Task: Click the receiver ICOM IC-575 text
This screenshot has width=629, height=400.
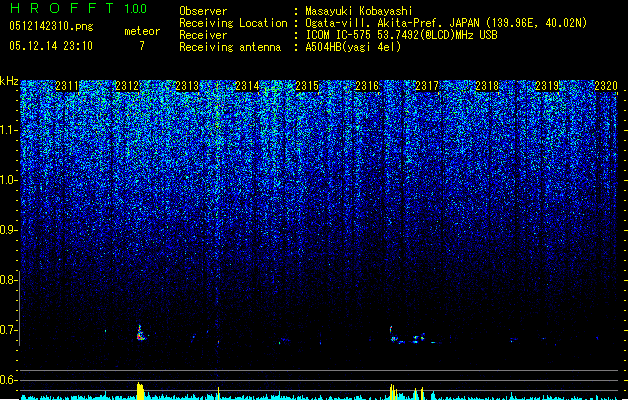Action: [x=401, y=35]
